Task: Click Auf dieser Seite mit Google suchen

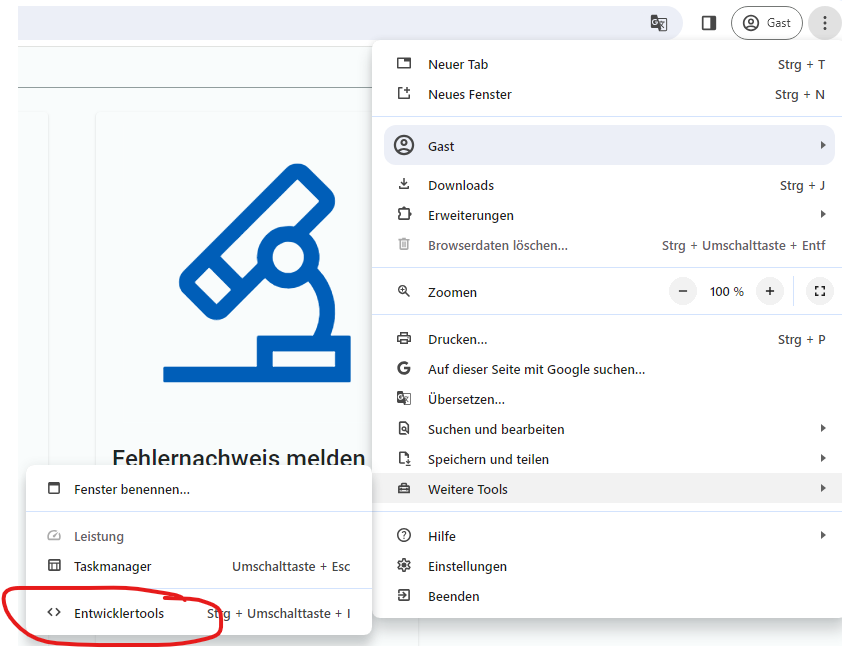Action: click(536, 369)
